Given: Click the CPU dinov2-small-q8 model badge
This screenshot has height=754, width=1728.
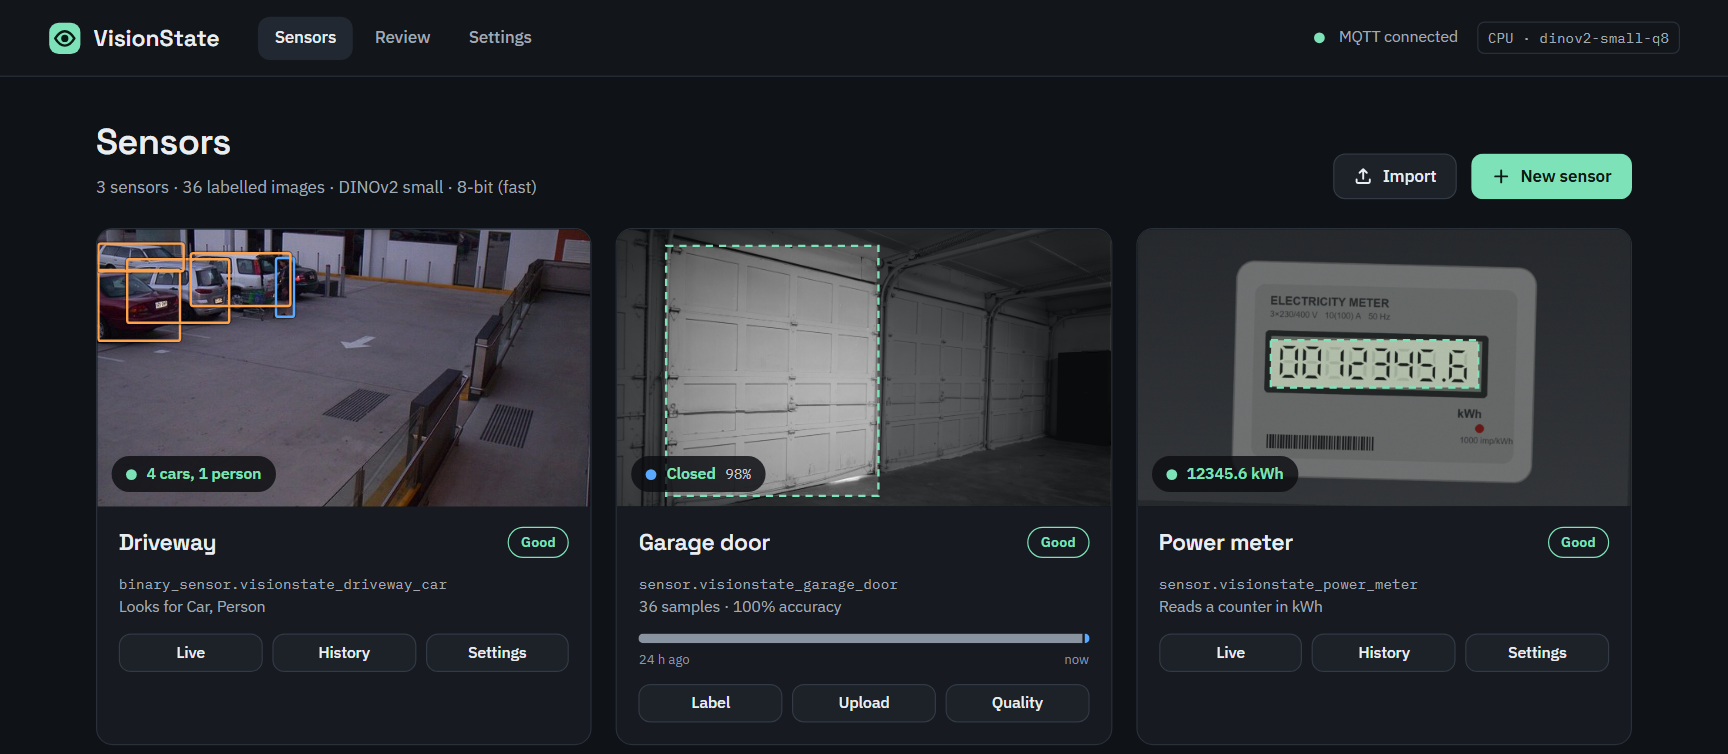Looking at the screenshot, I should pyautogui.click(x=1578, y=38).
